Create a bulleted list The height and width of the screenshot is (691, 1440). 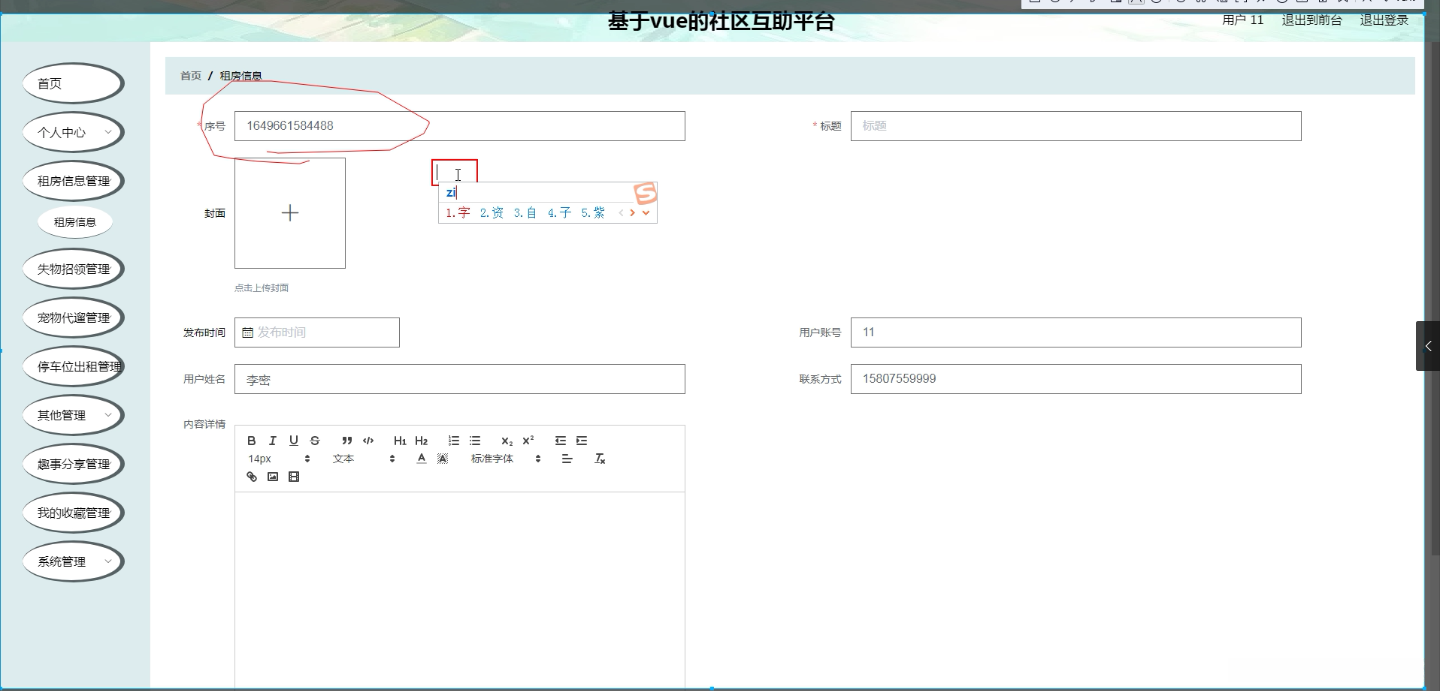pyautogui.click(x=475, y=441)
